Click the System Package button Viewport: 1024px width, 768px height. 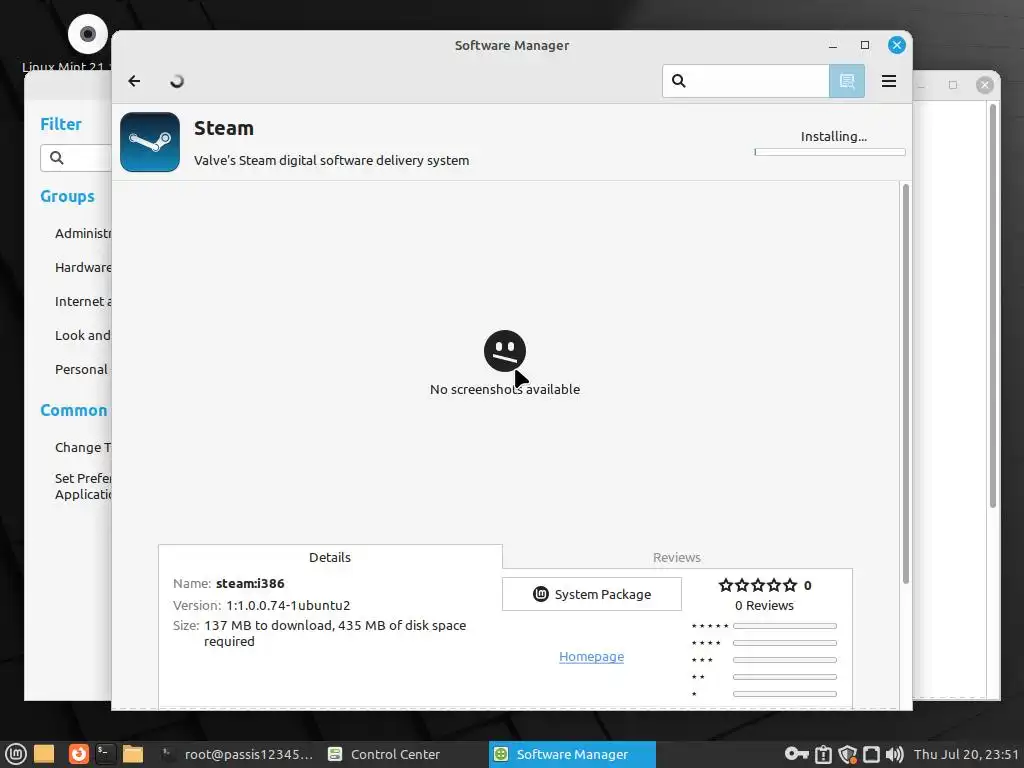point(592,594)
